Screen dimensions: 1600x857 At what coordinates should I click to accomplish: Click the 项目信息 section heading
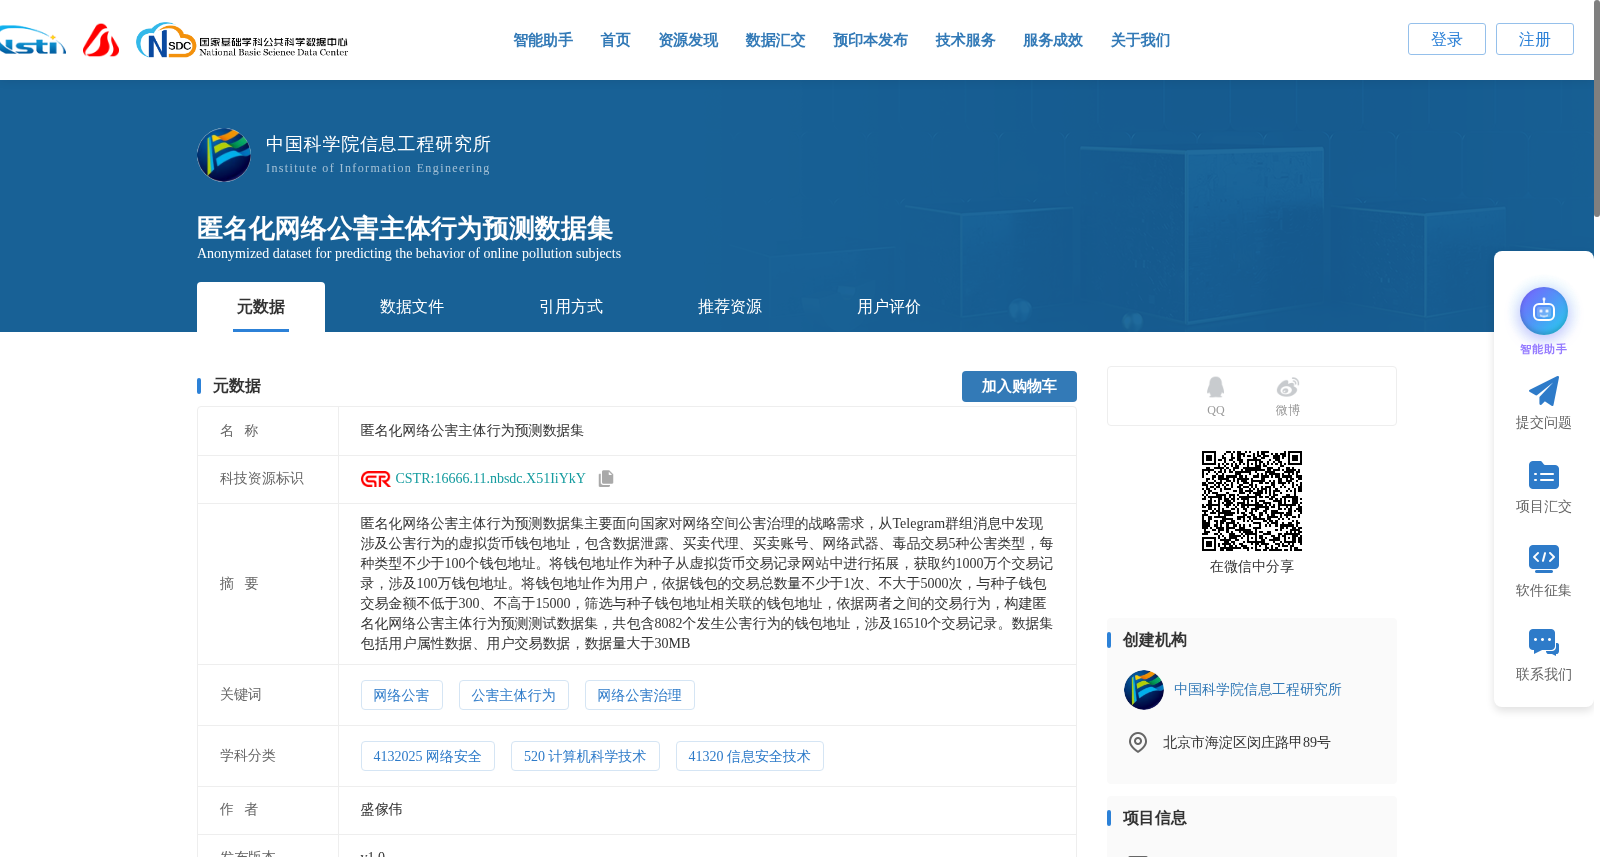(1154, 818)
